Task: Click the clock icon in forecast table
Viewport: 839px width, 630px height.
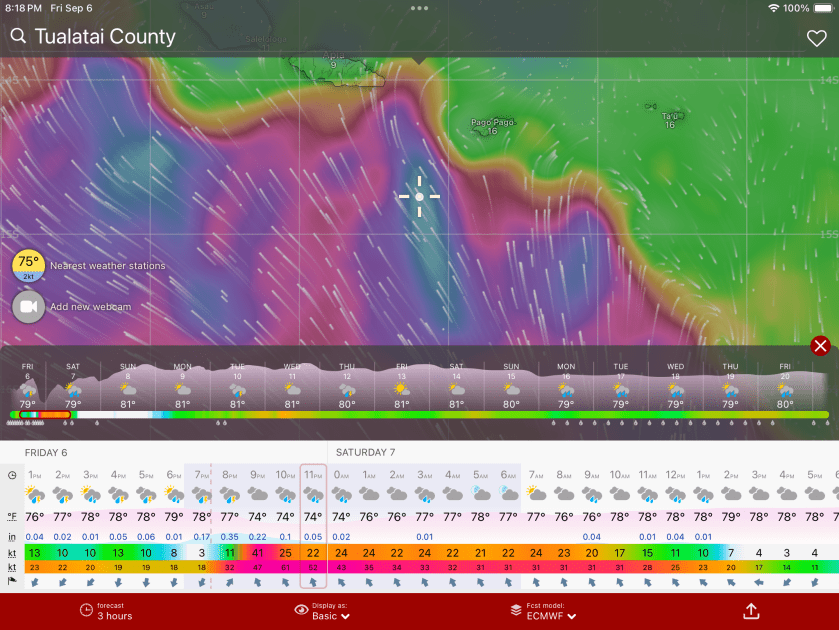Action: click(x=12, y=475)
